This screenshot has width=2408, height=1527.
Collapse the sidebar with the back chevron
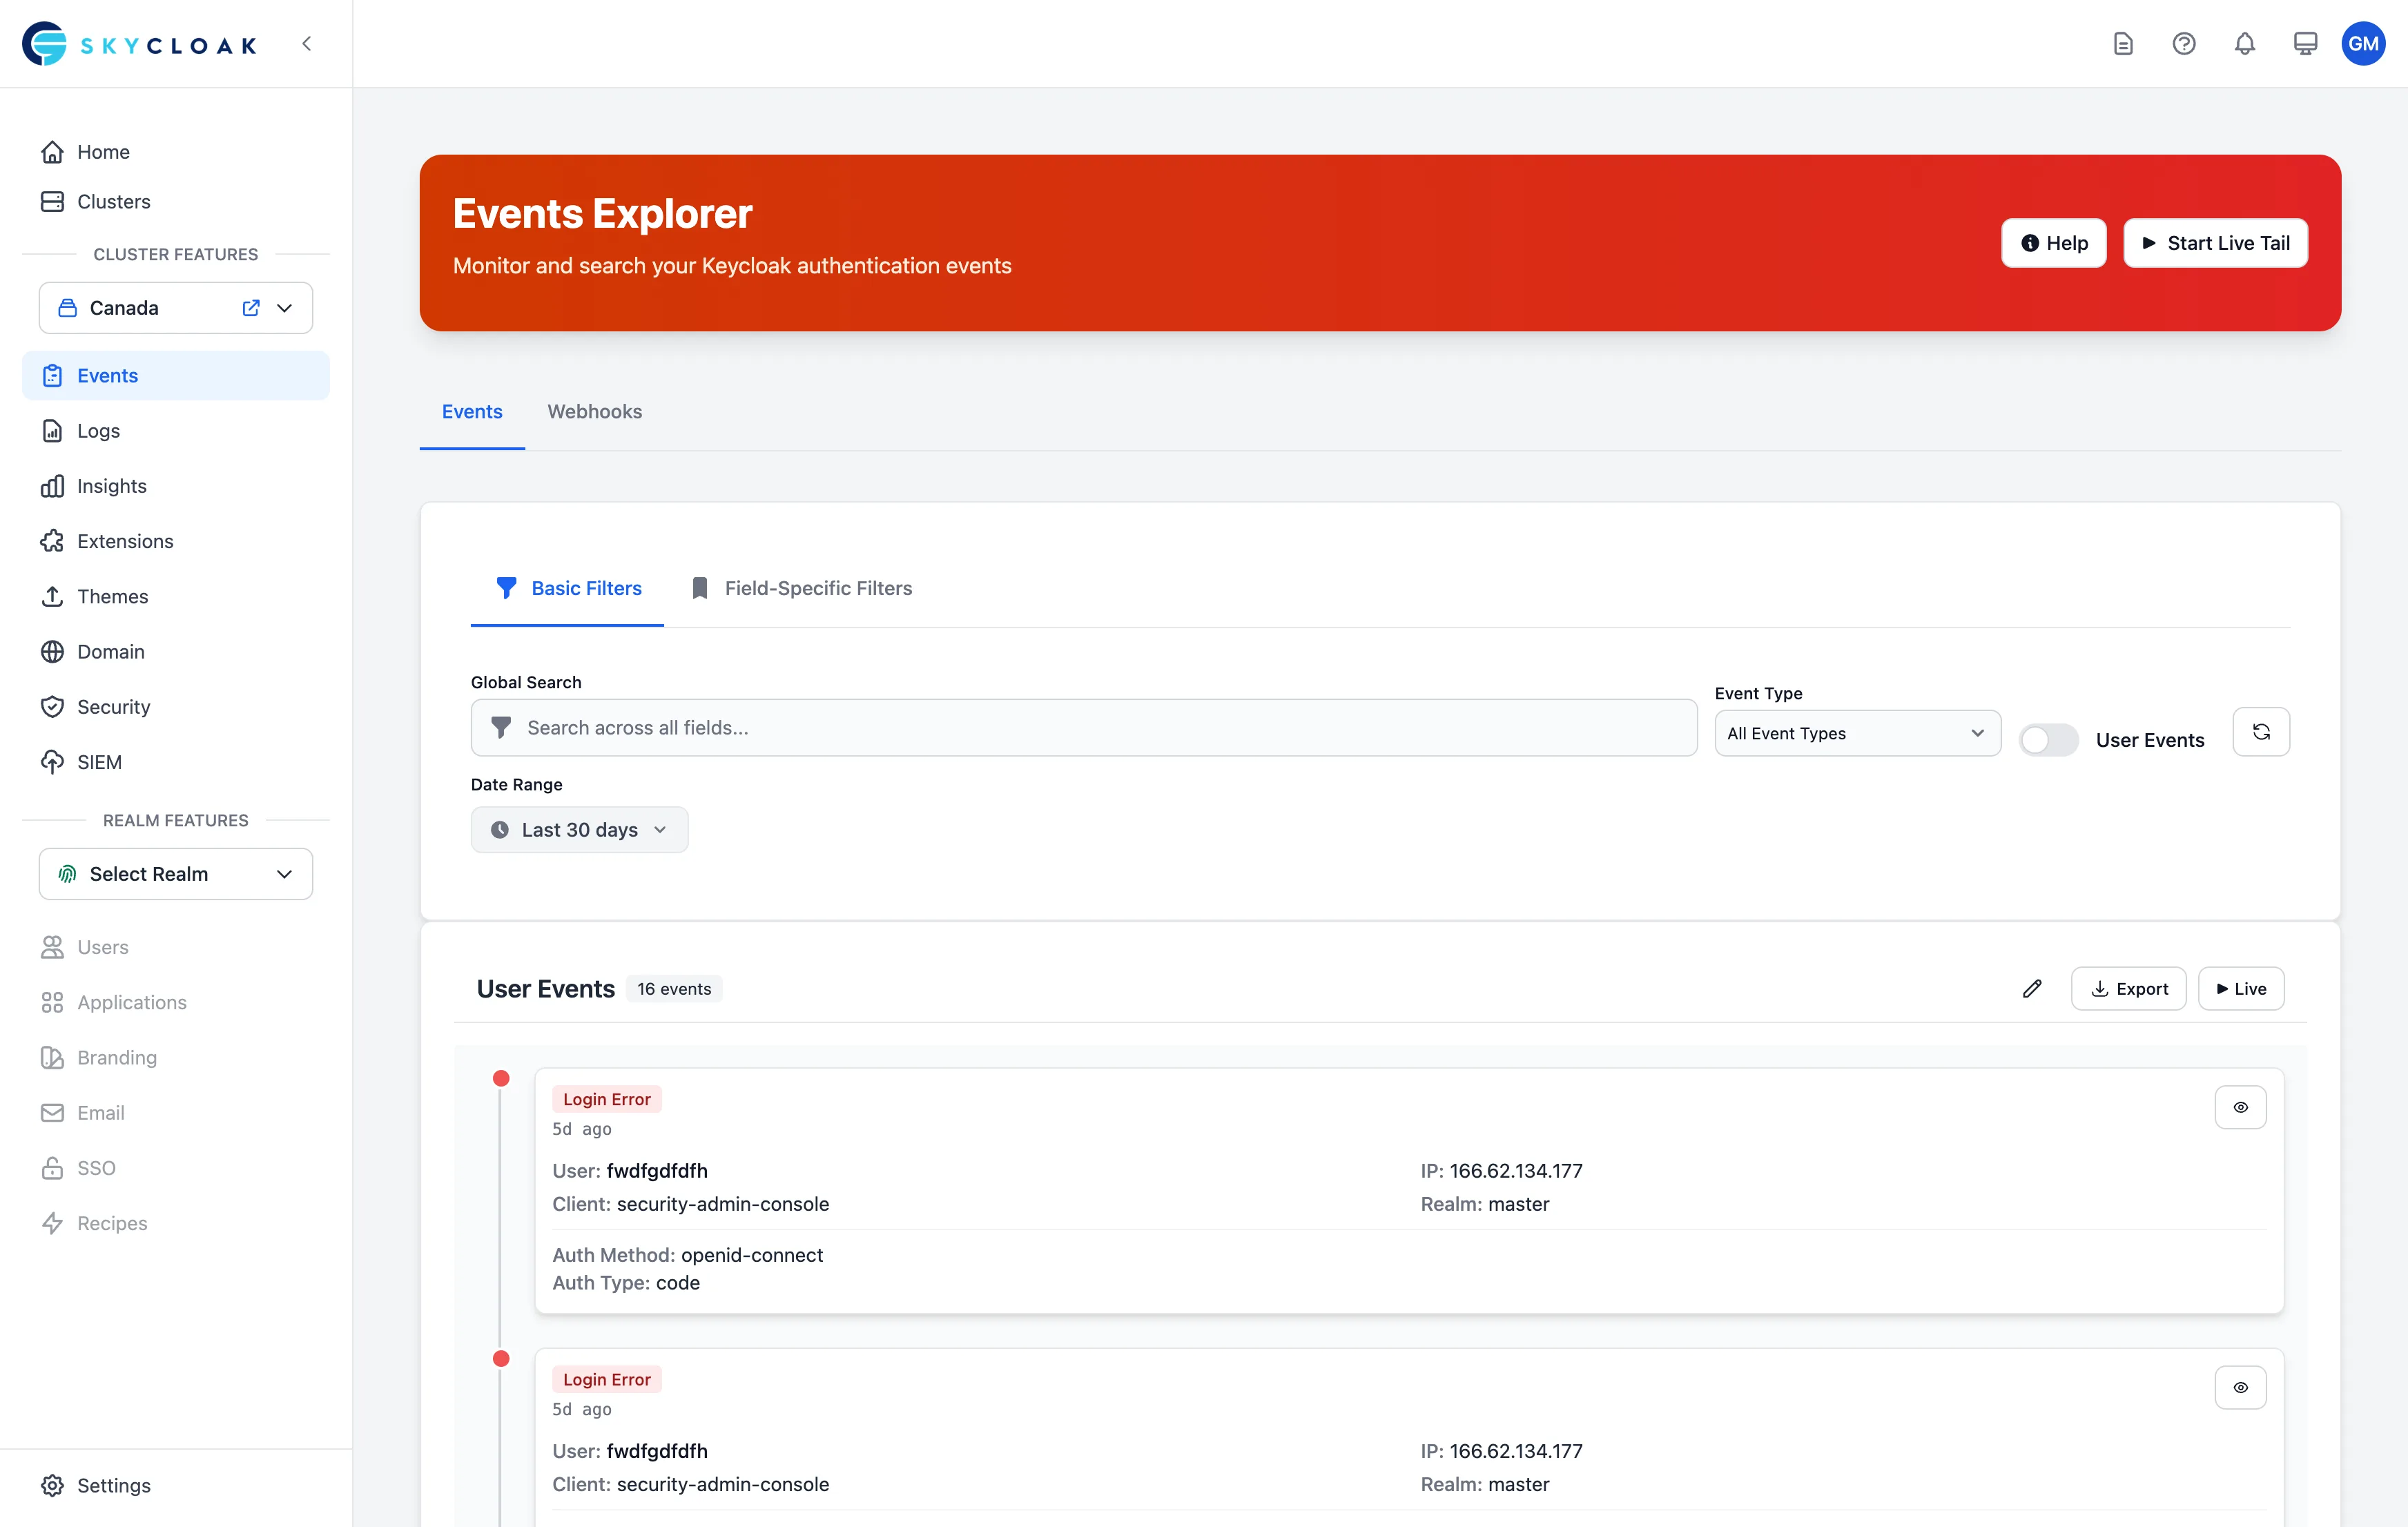click(307, 43)
